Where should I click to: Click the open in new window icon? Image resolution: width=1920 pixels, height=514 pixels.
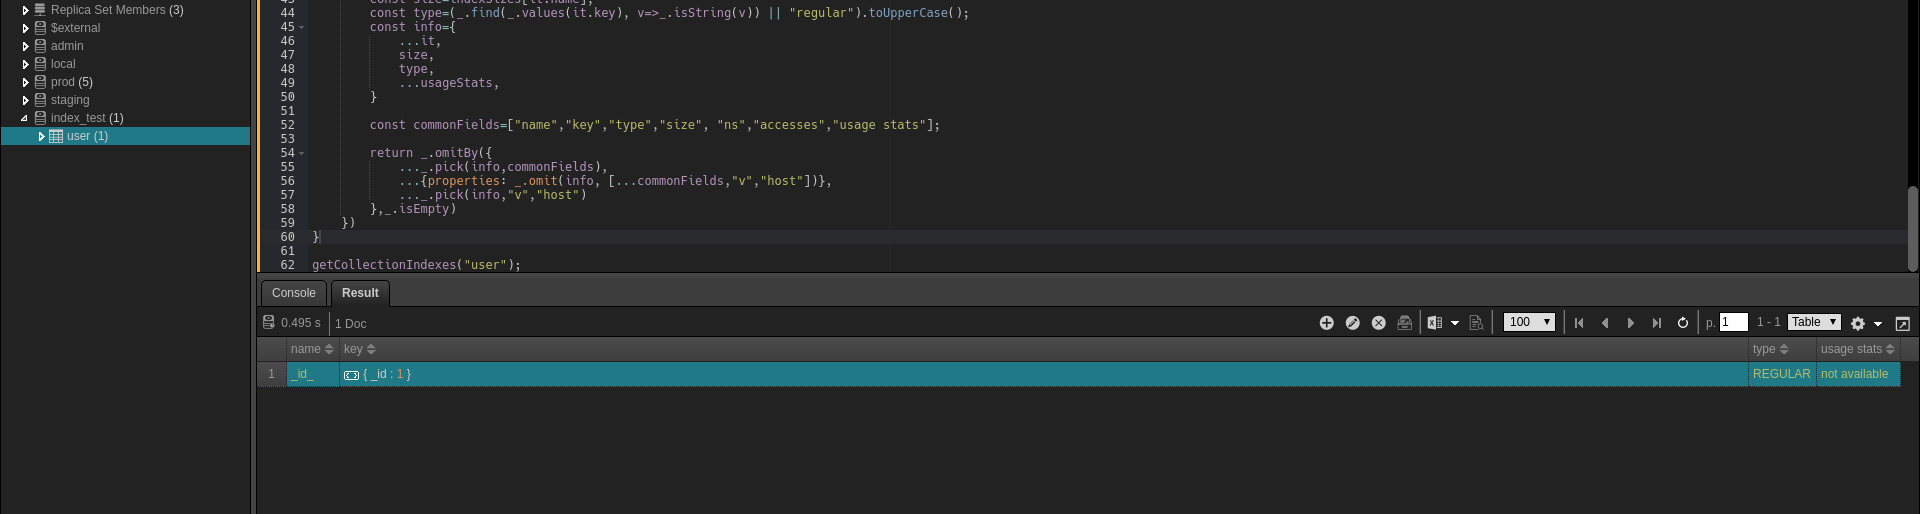click(x=1903, y=323)
